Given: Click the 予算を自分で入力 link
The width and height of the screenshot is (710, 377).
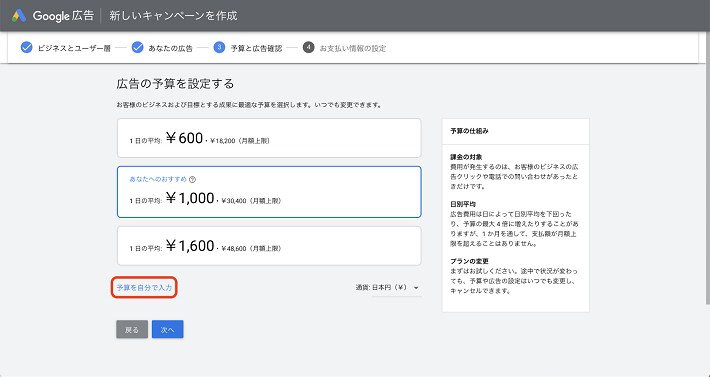Looking at the screenshot, I should pyautogui.click(x=144, y=288).
